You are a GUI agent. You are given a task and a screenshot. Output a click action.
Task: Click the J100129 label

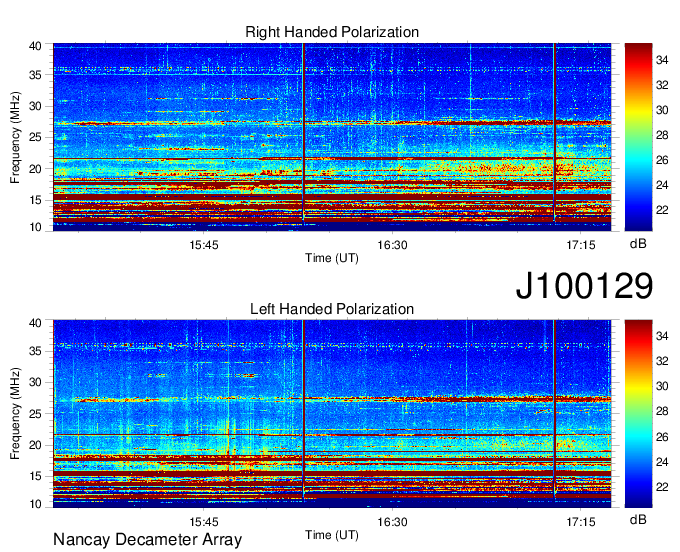[x=584, y=286]
